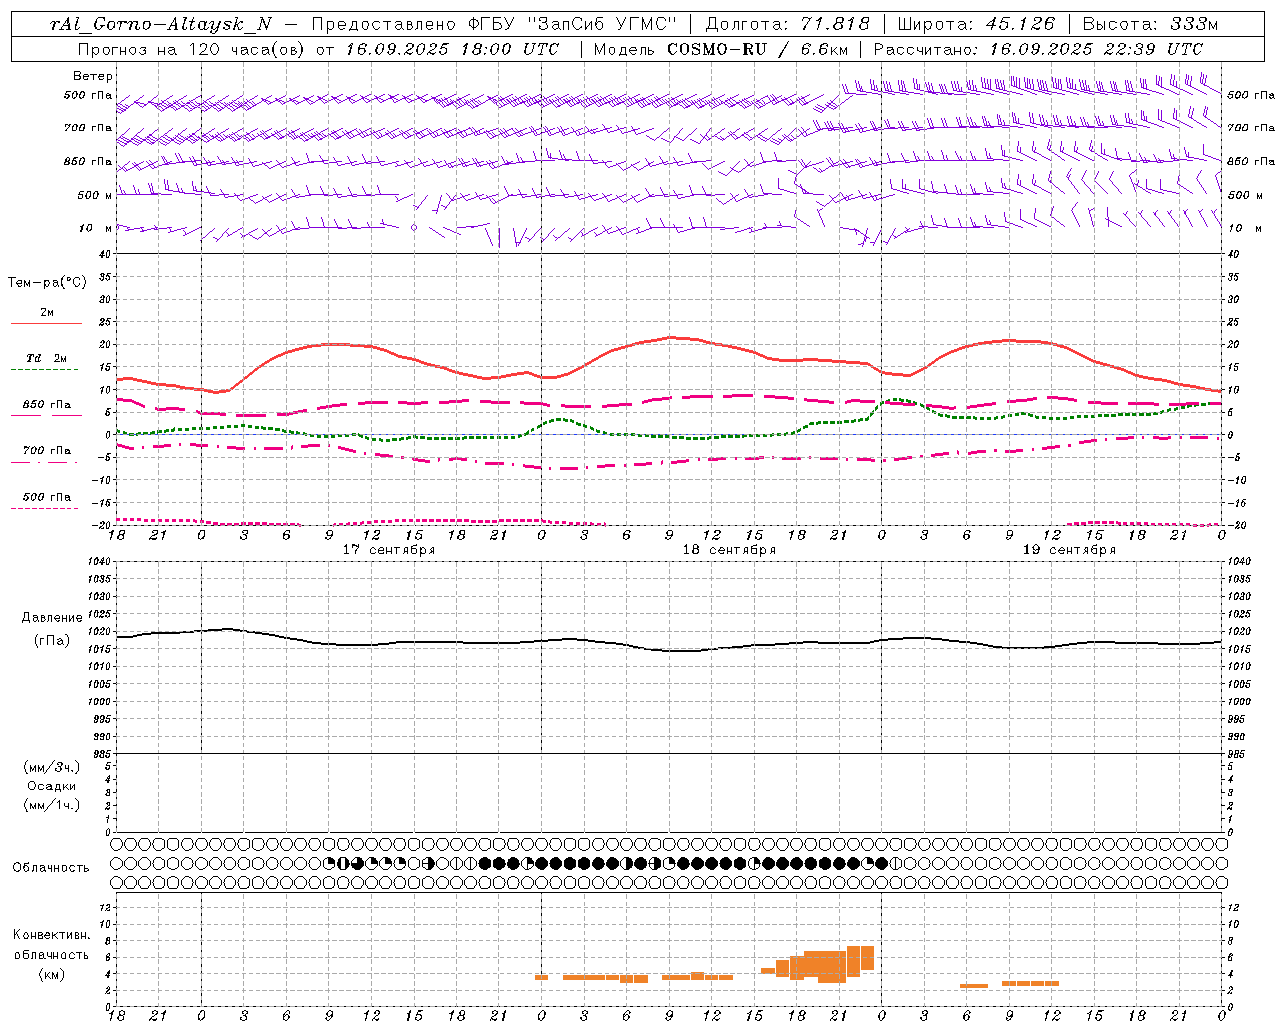Viewport: 1280px width, 1024px height.
Task: Click the Тем-ра(°C) panel label
Action: [x=47, y=282]
